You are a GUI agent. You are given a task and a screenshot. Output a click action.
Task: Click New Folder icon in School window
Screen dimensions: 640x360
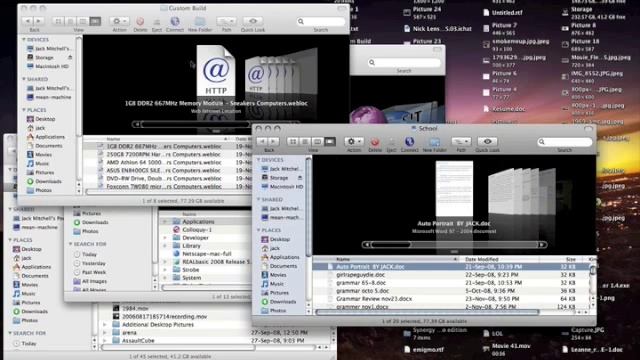point(434,142)
